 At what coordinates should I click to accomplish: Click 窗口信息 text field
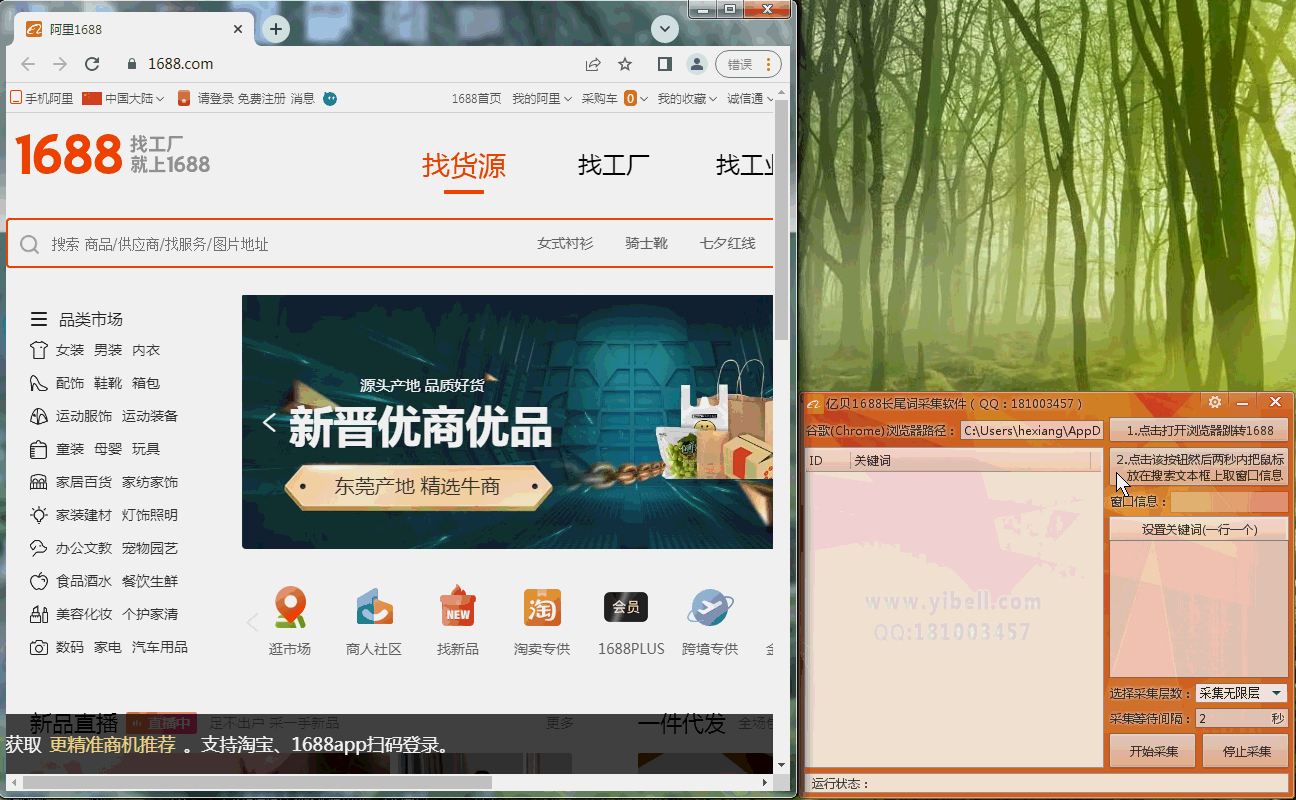pyautogui.click(x=1230, y=502)
